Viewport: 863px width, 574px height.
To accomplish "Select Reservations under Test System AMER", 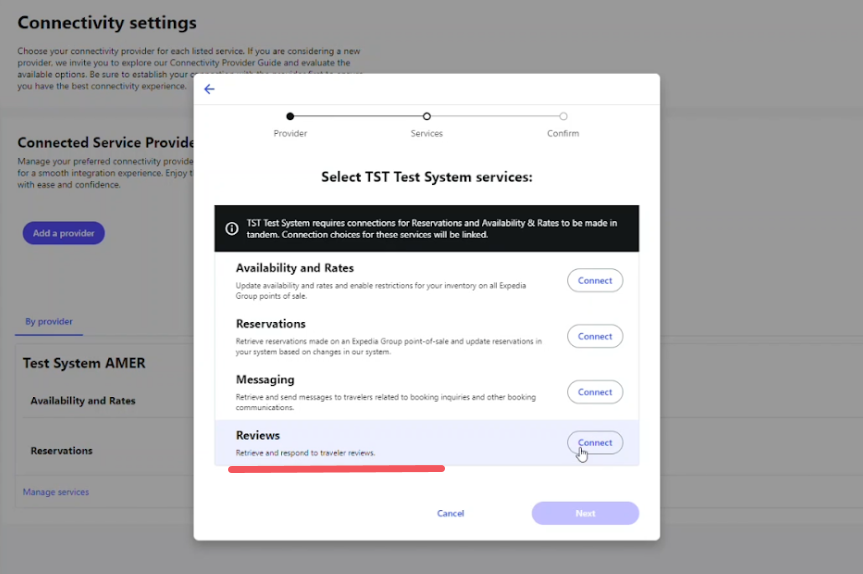I will (62, 451).
